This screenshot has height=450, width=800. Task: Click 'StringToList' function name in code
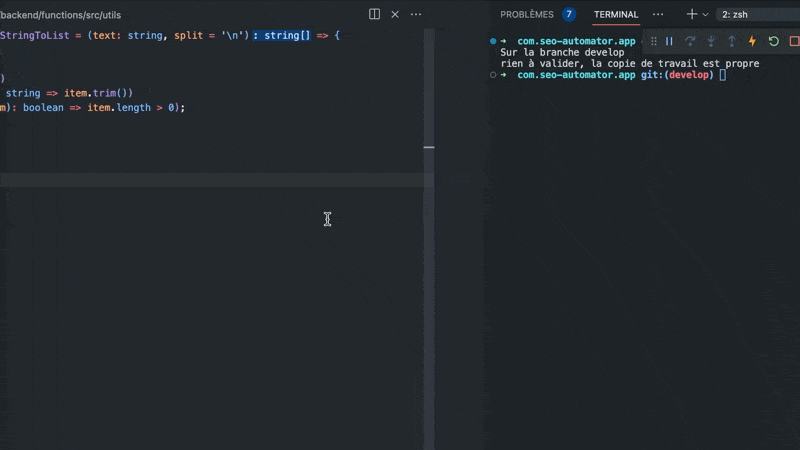click(x=34, y=35)
